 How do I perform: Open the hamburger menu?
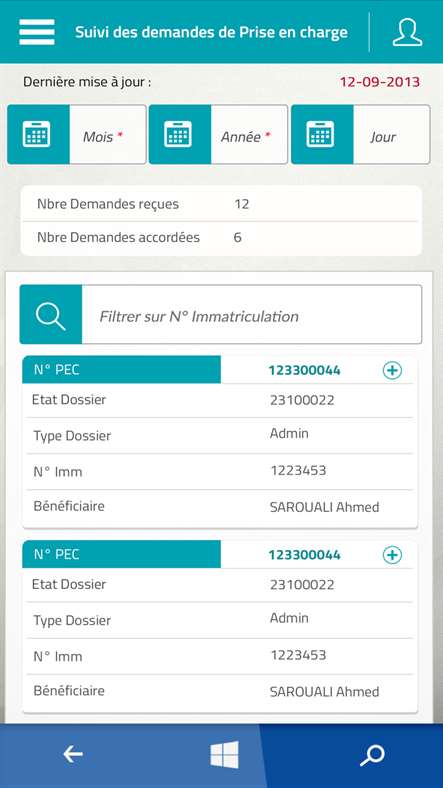[37, 32]
